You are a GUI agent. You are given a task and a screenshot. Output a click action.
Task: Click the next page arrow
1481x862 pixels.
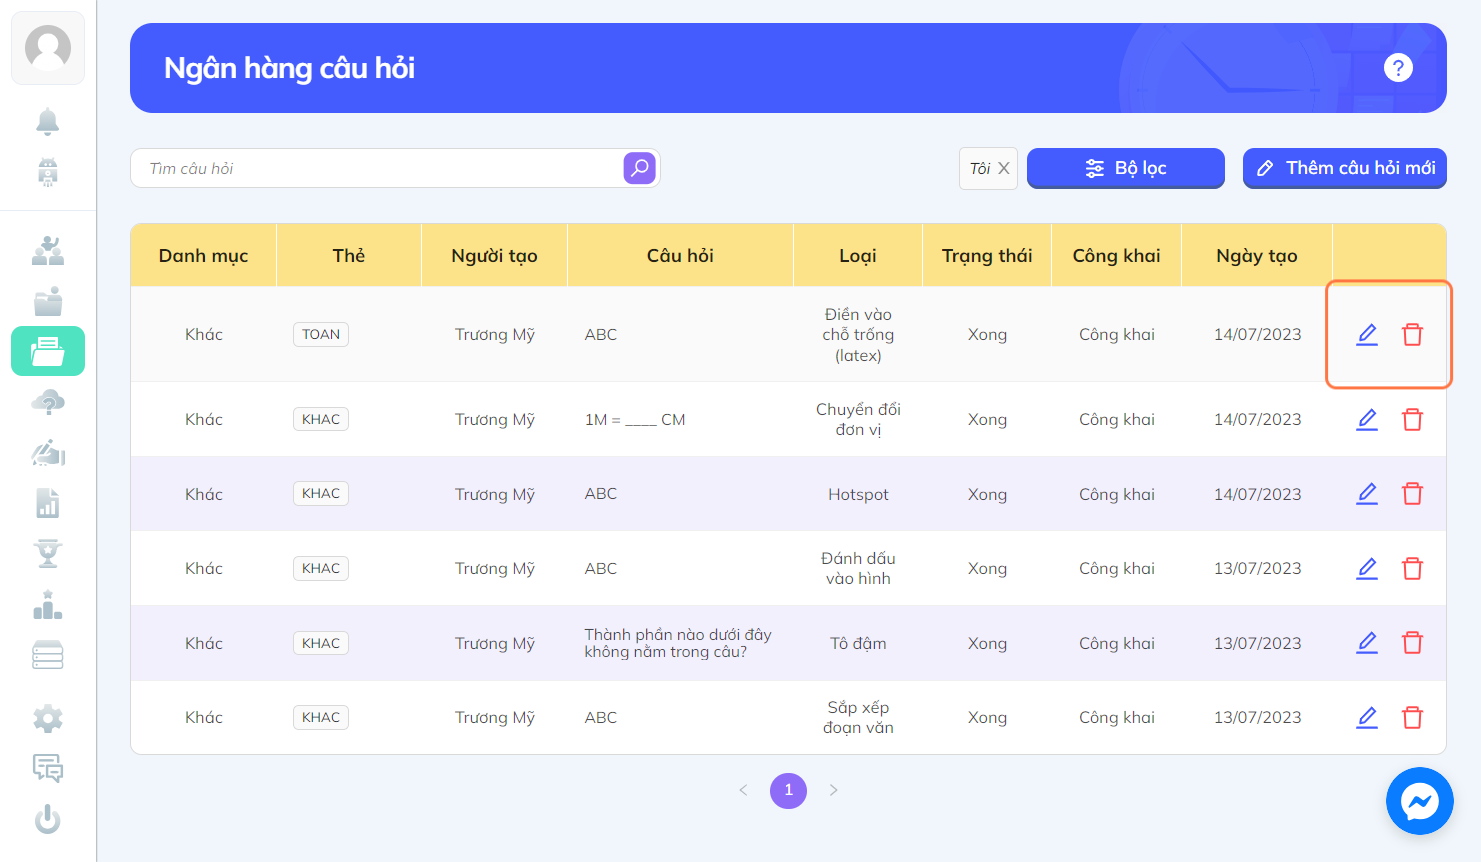(x=834, y=790)
